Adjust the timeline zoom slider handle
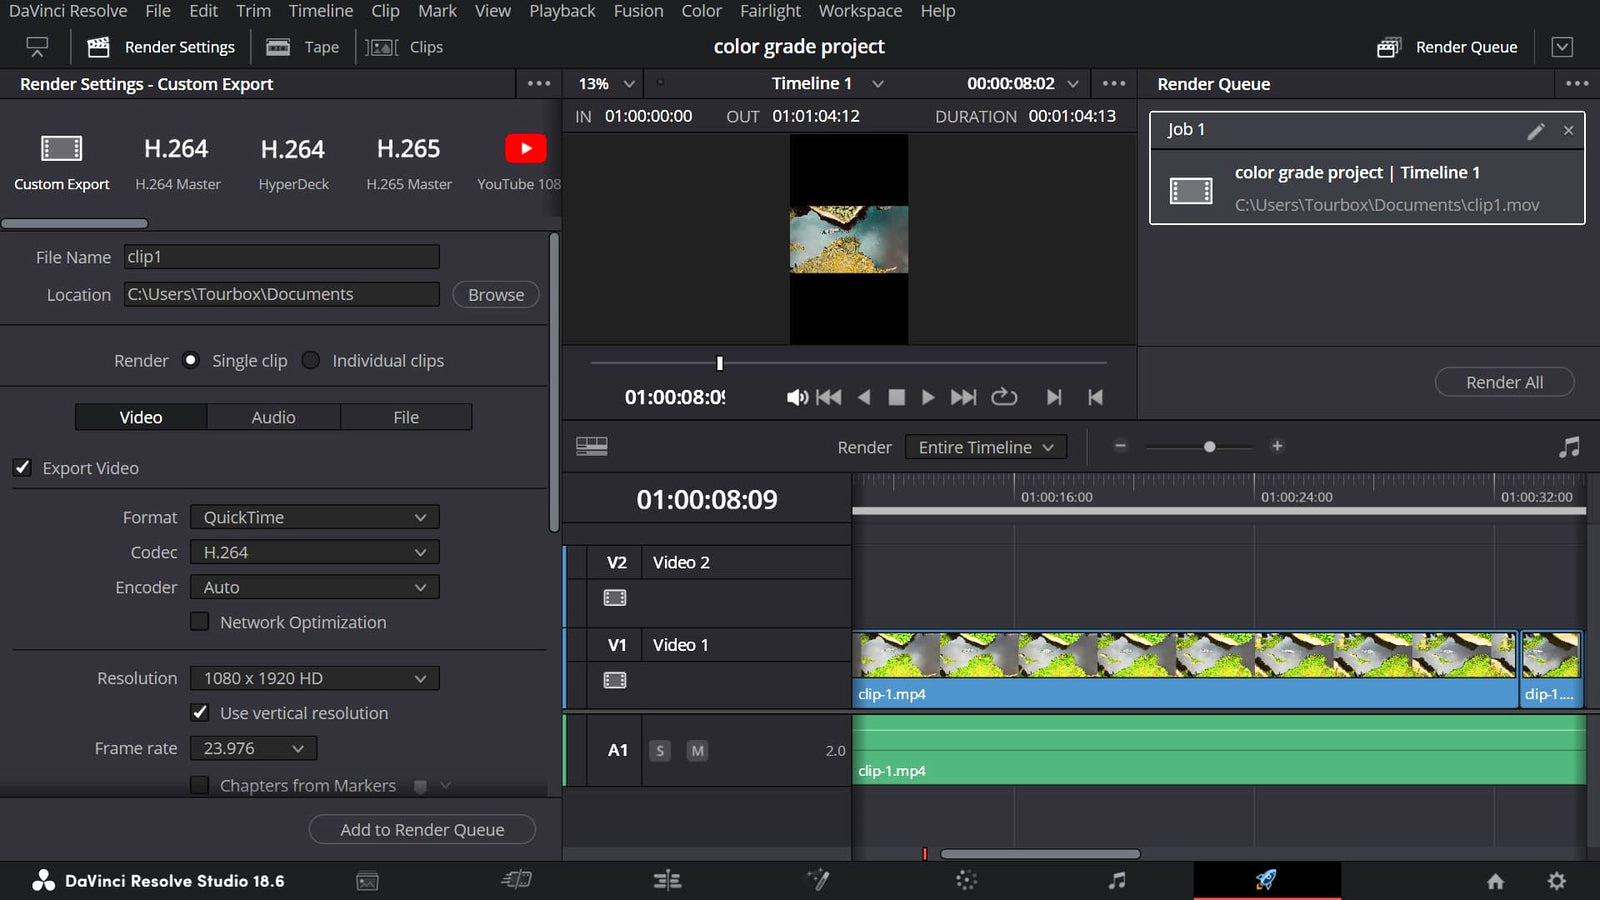The image size is (1600, 900). pos(1209,446)
